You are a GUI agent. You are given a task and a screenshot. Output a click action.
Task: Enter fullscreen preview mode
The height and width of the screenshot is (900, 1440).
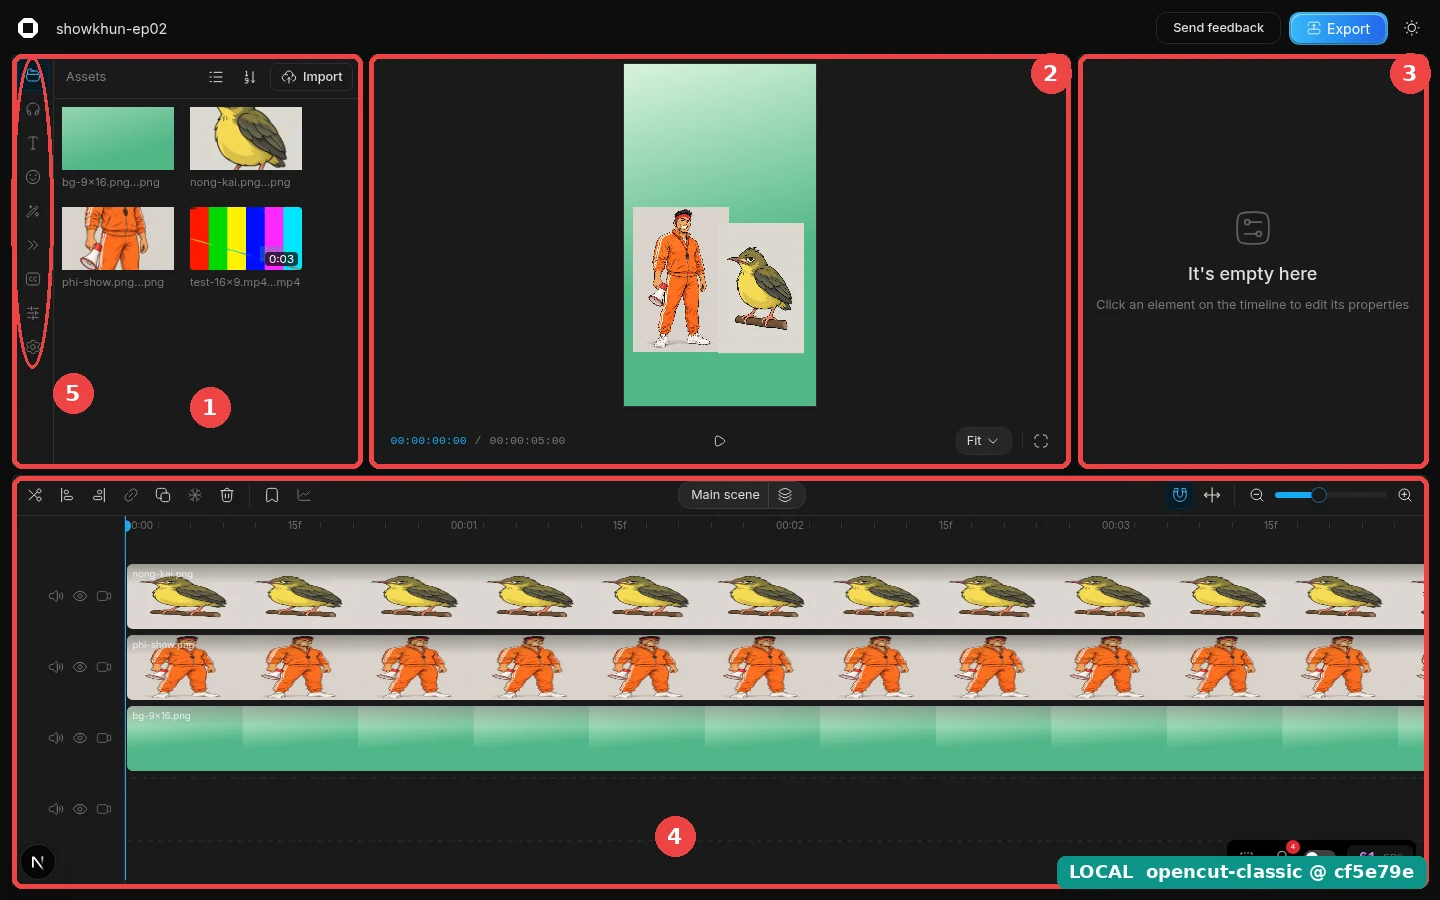1041,441
